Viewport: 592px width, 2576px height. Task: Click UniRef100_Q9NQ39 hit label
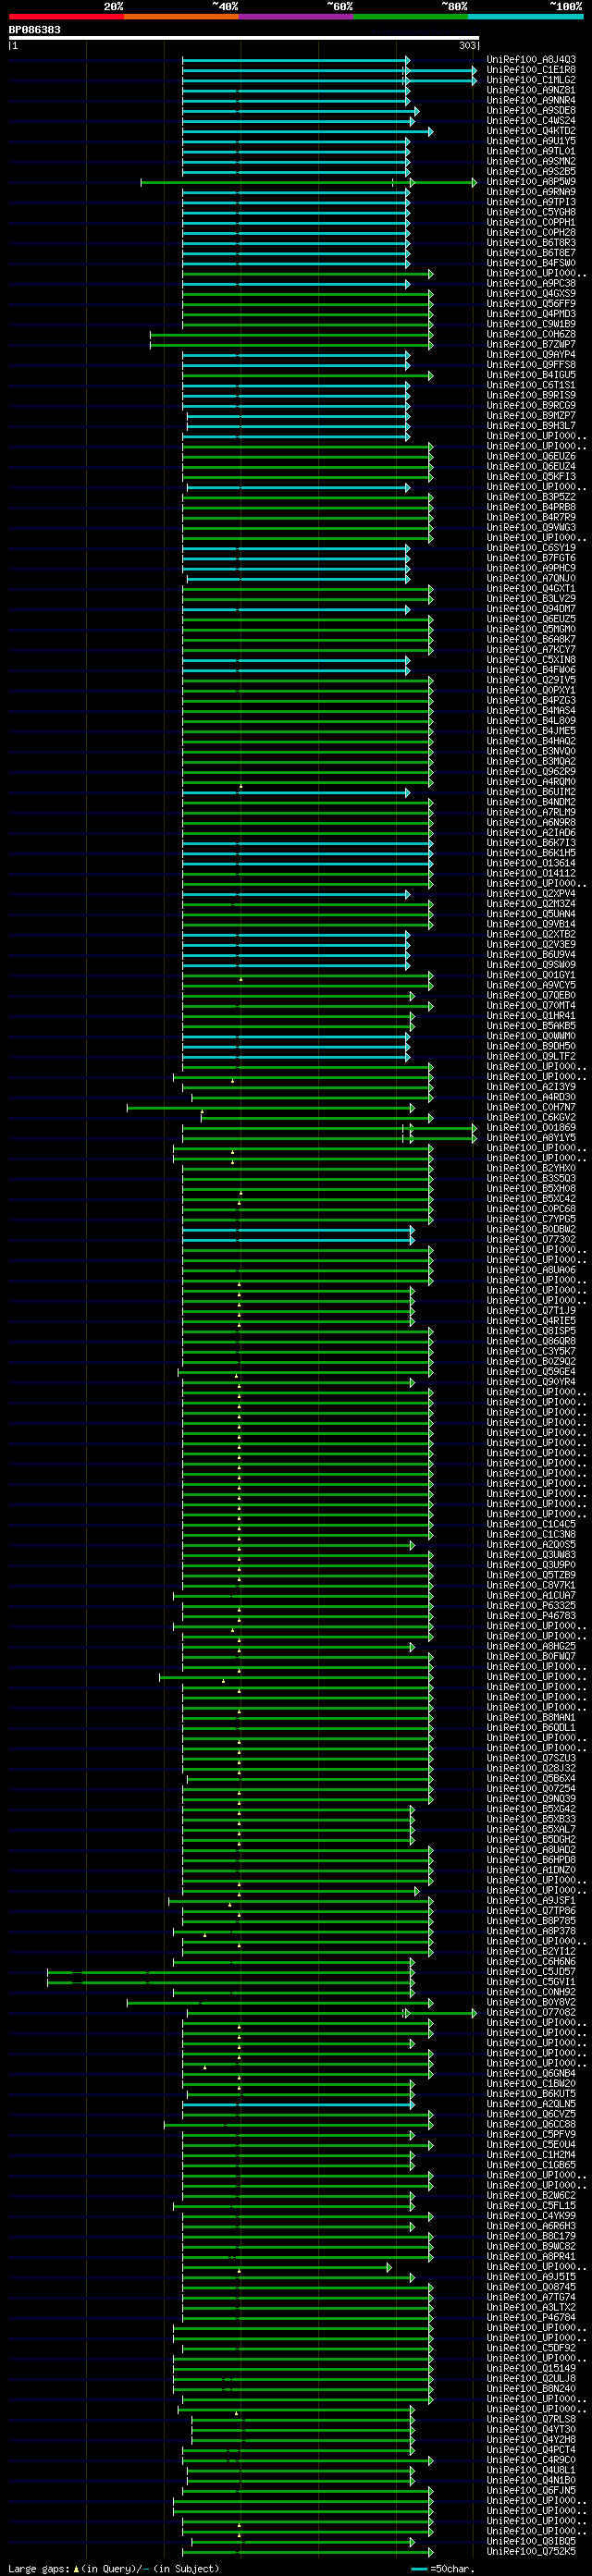click(531, 1799)
